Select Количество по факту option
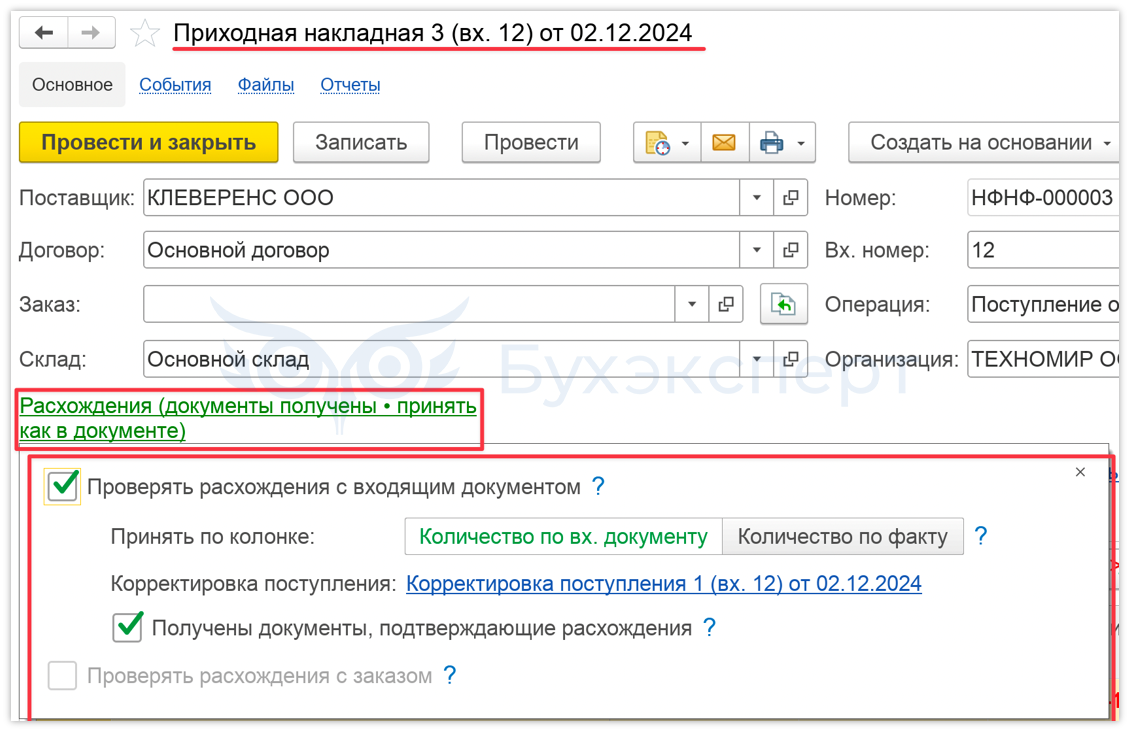 [842, 537]
